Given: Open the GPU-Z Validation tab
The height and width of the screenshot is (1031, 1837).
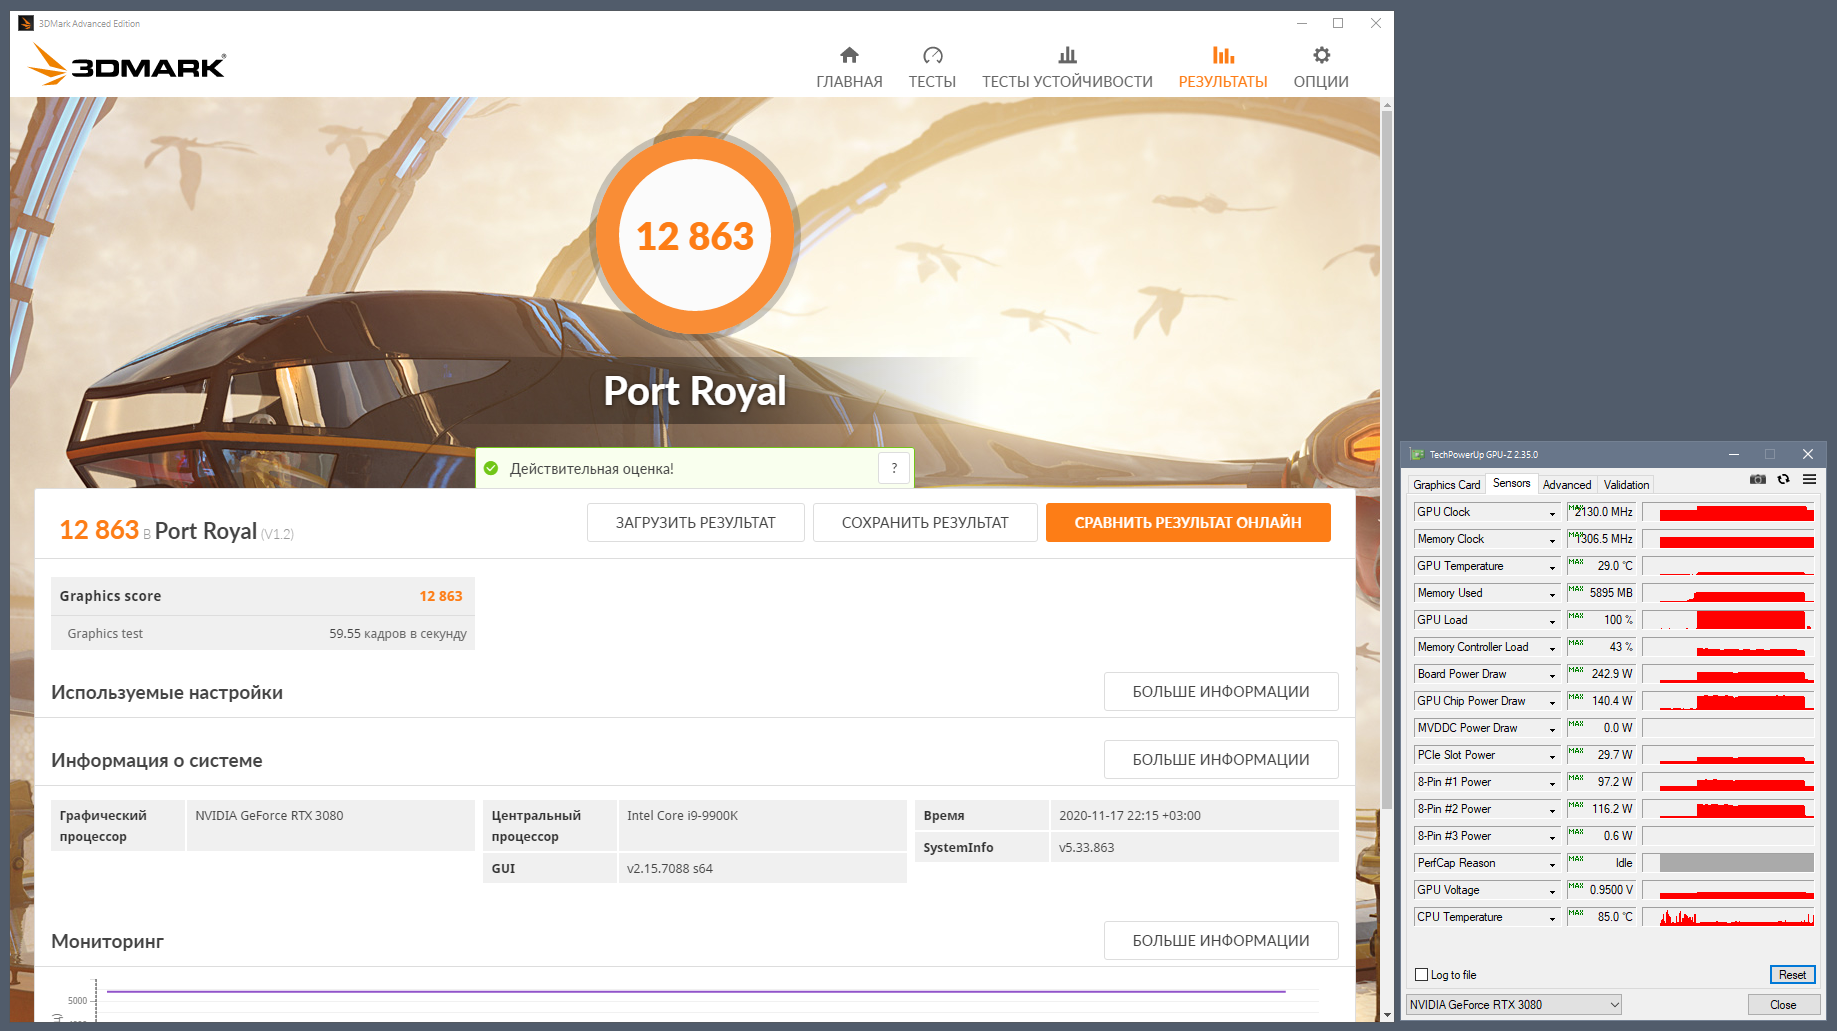Looking at the screenshot, I should (1626, 485).
